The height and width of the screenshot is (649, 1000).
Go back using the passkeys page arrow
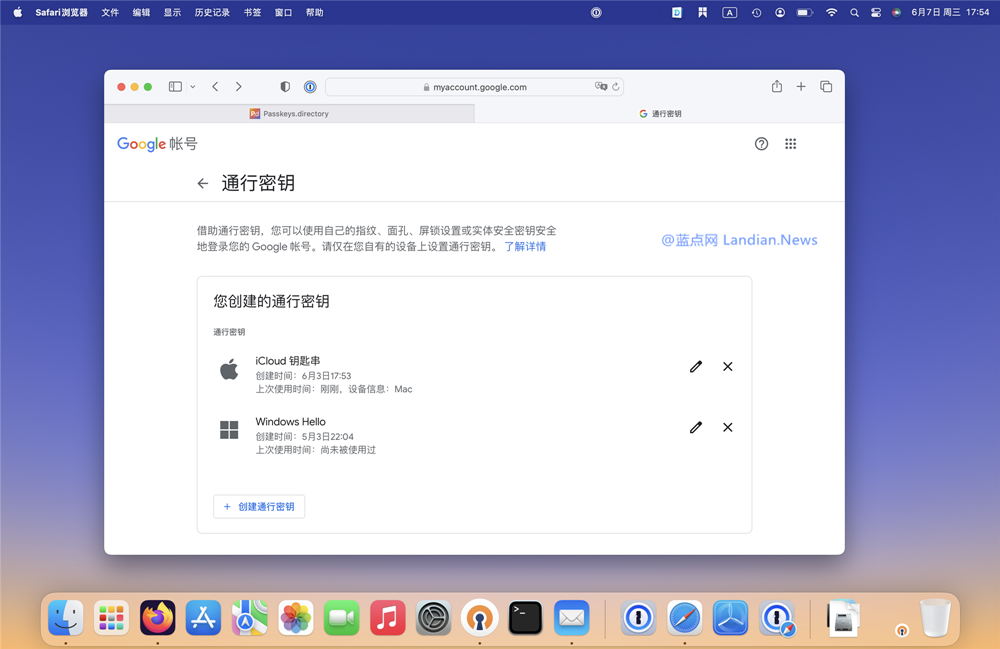tap(203, 184)
